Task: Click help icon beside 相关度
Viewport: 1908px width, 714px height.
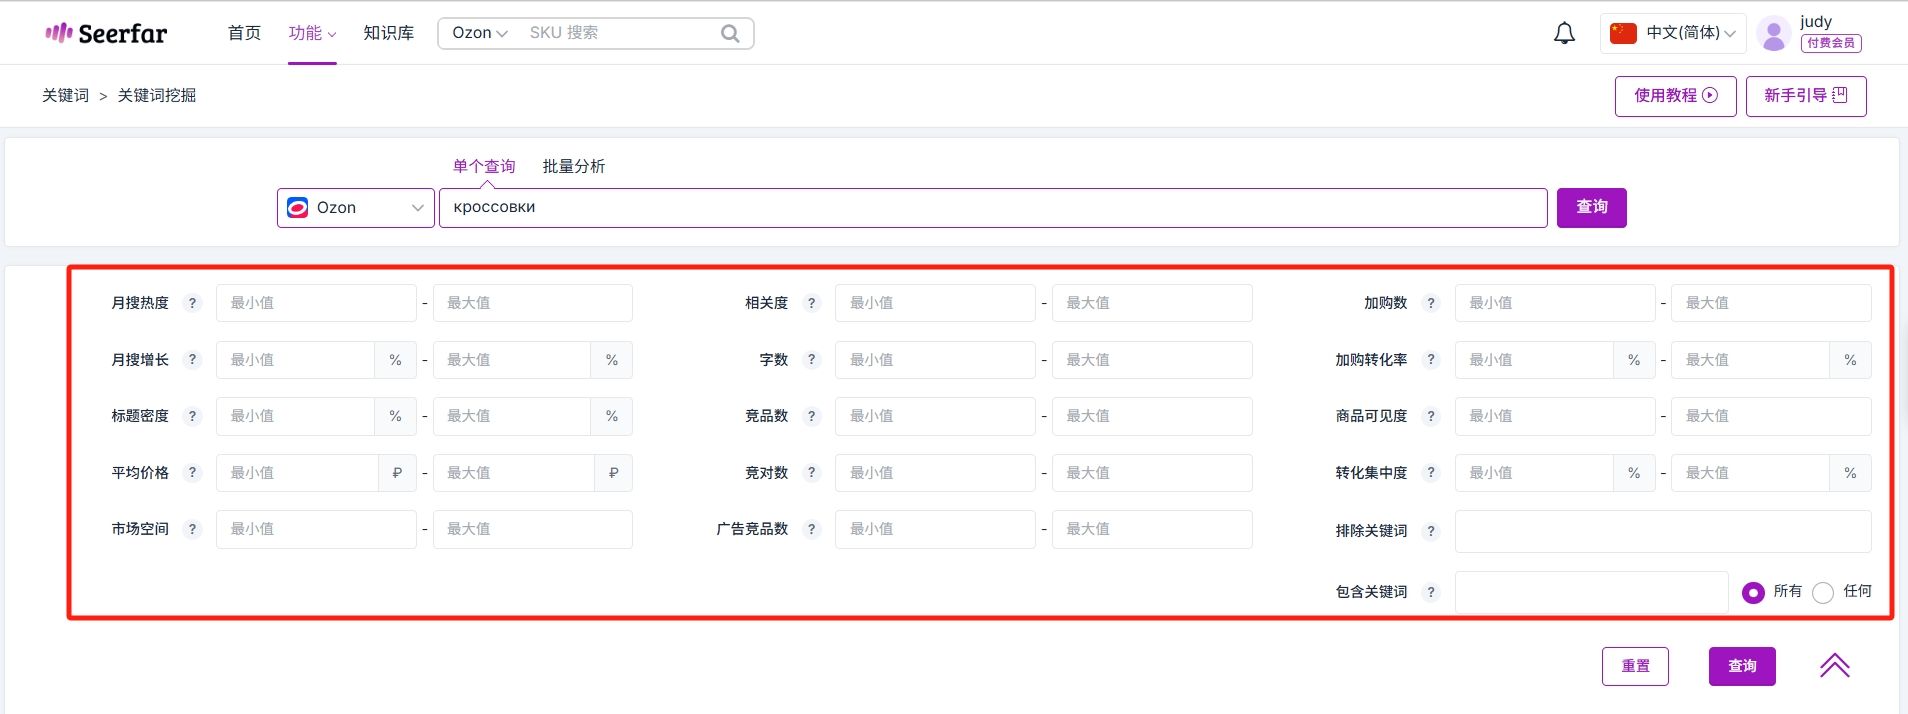Action: click(x=812, y=303)
